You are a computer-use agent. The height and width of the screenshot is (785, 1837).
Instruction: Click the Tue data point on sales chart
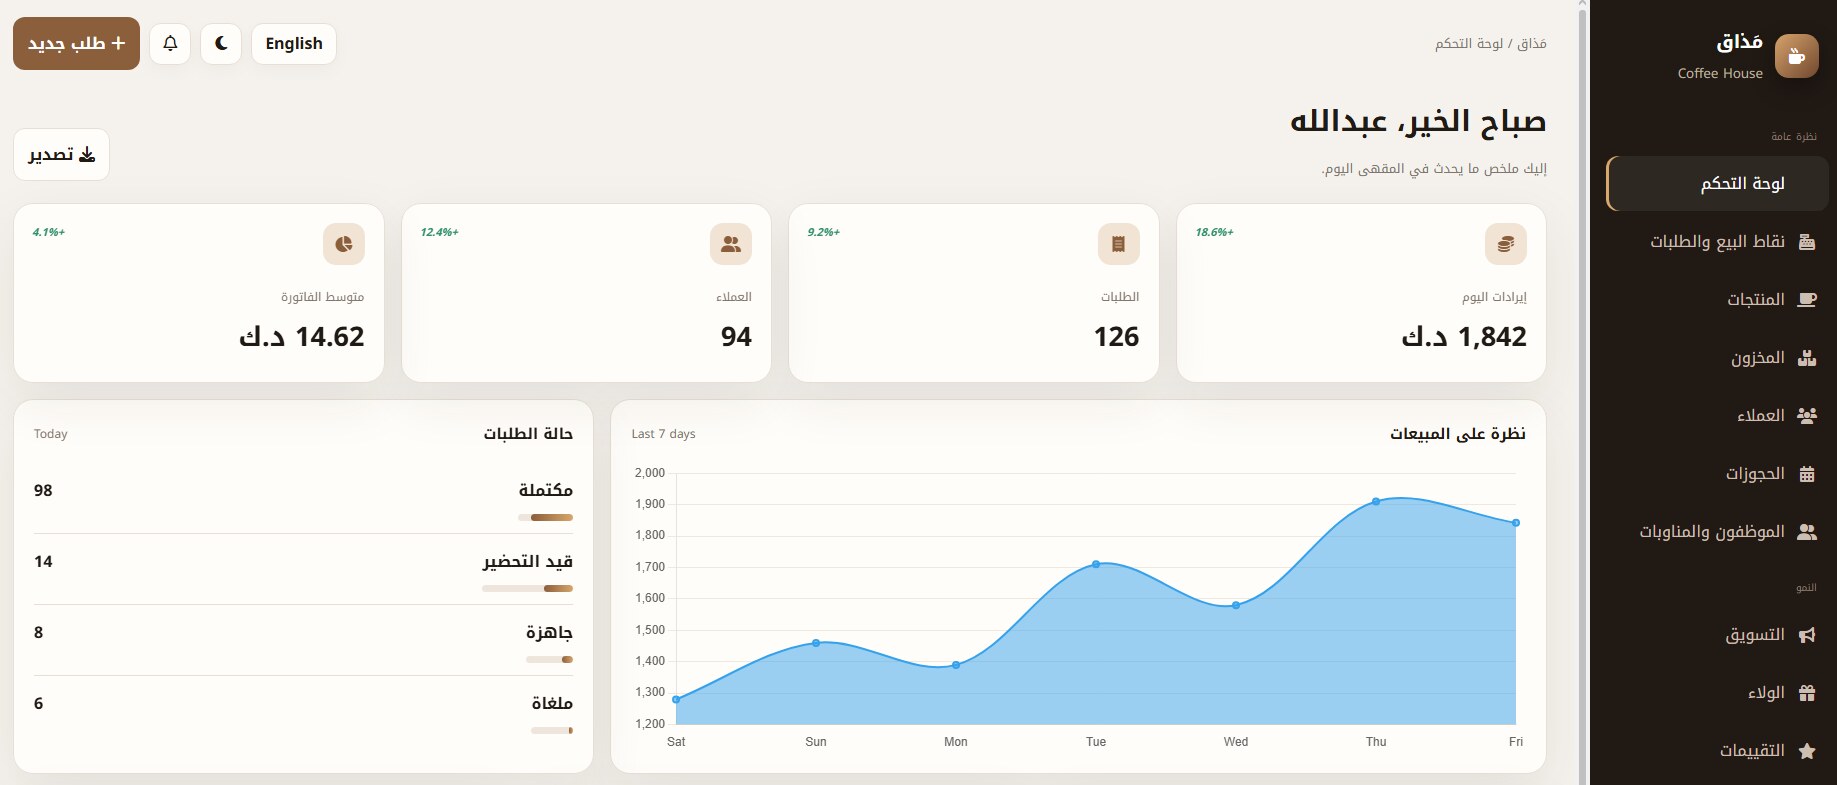[x=1096, y=565]
